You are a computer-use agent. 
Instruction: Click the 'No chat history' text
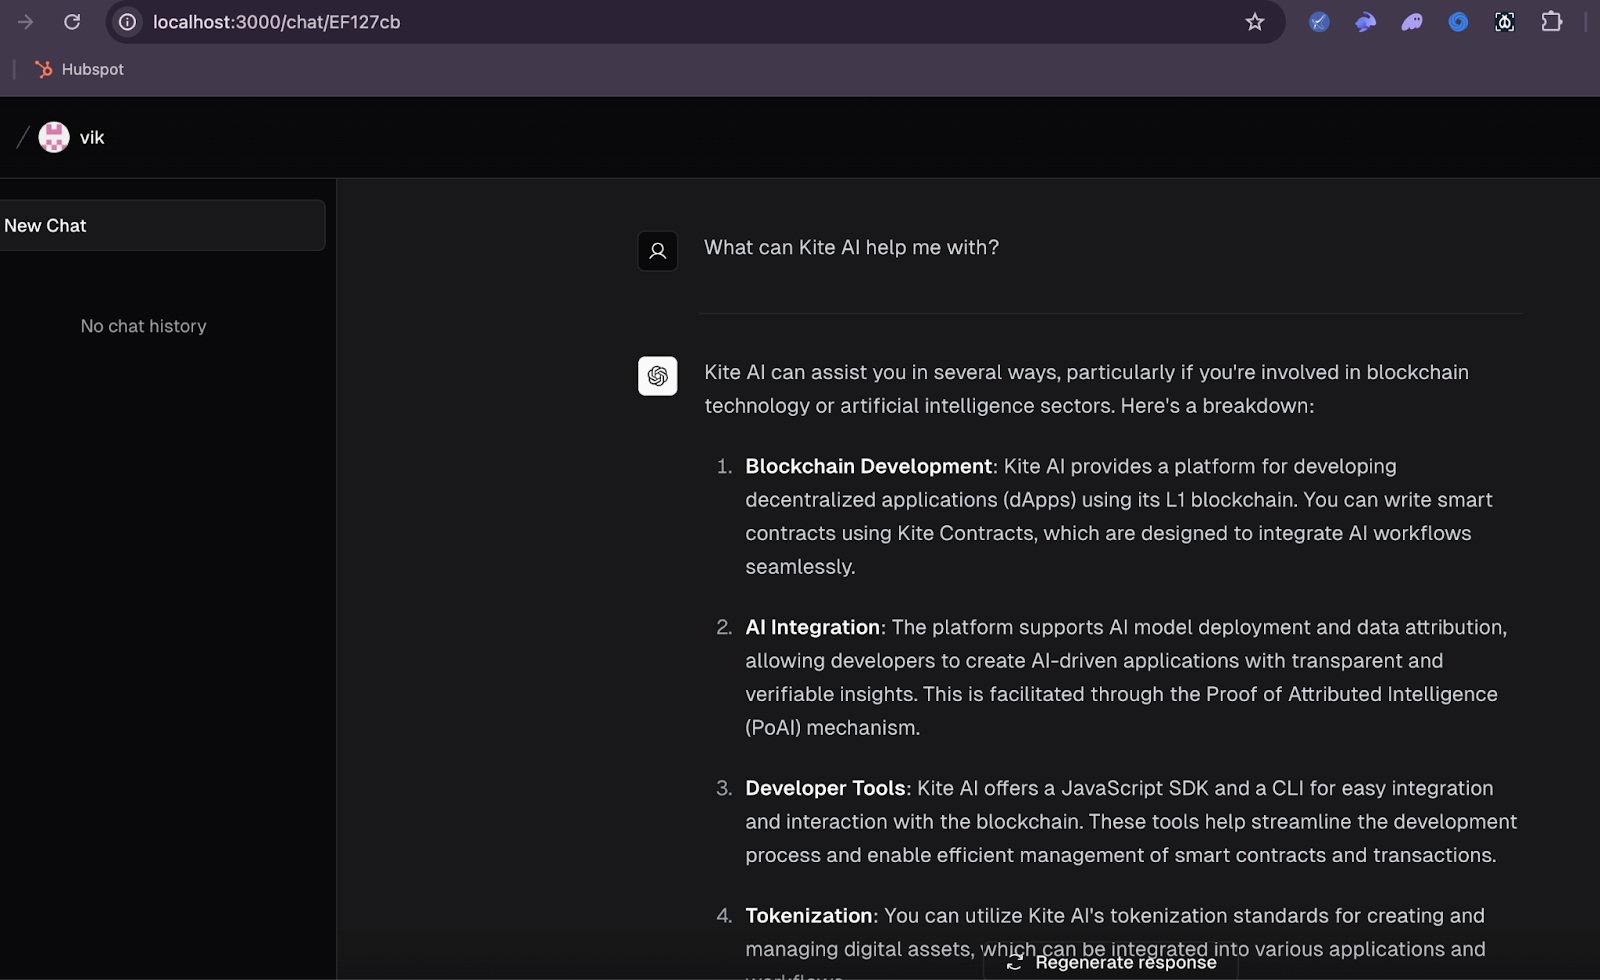coord(144,326)
